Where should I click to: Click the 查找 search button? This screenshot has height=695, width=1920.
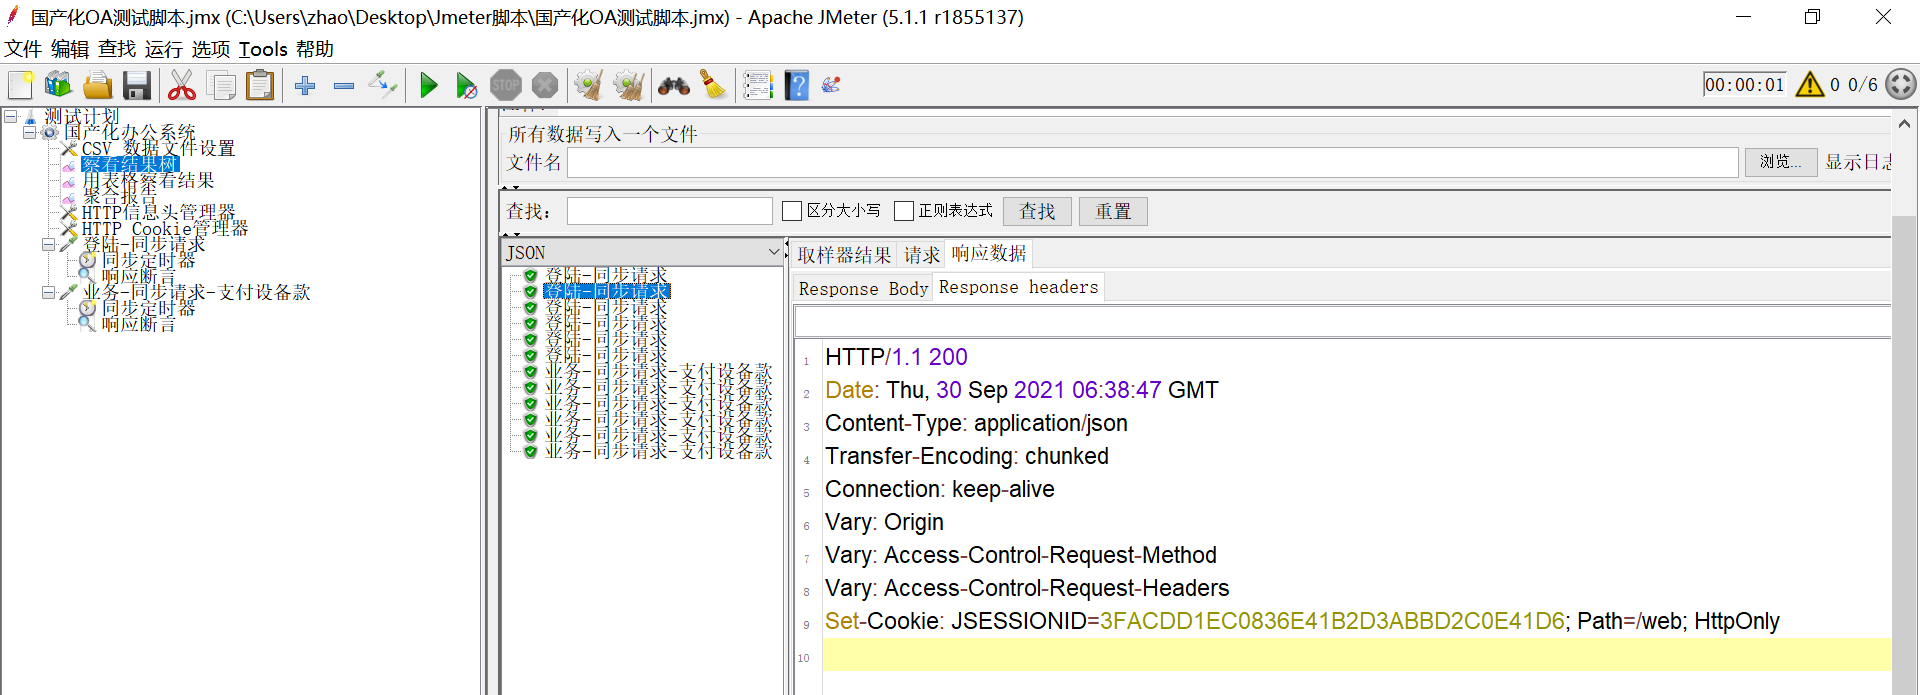coord(1037,211)
